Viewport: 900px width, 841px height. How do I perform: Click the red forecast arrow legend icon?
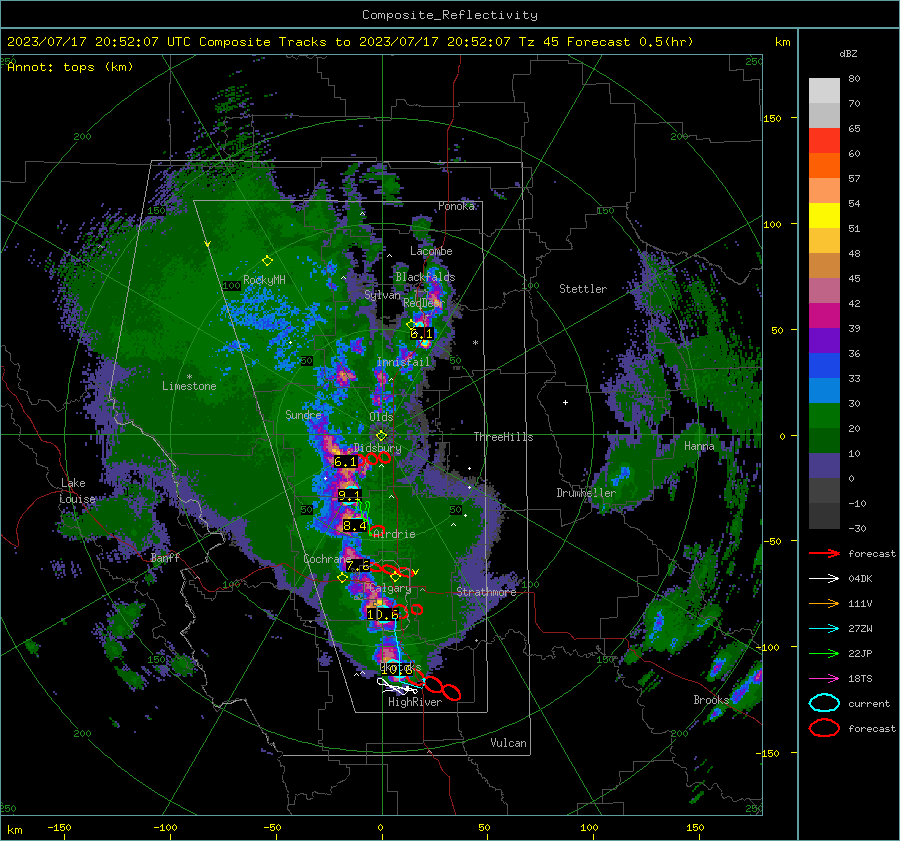[x=824, y=553]
